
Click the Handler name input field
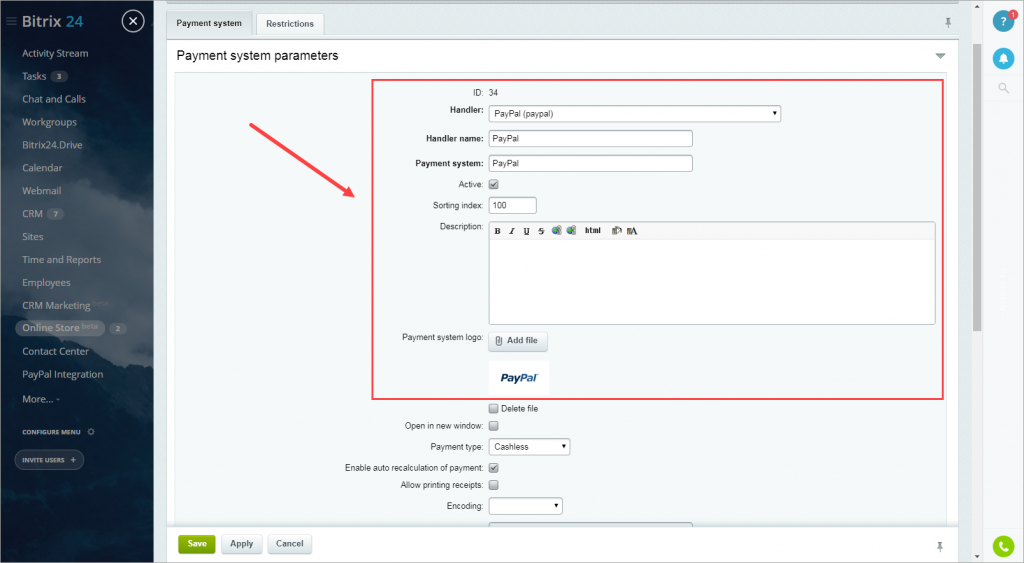pos(590,138)
